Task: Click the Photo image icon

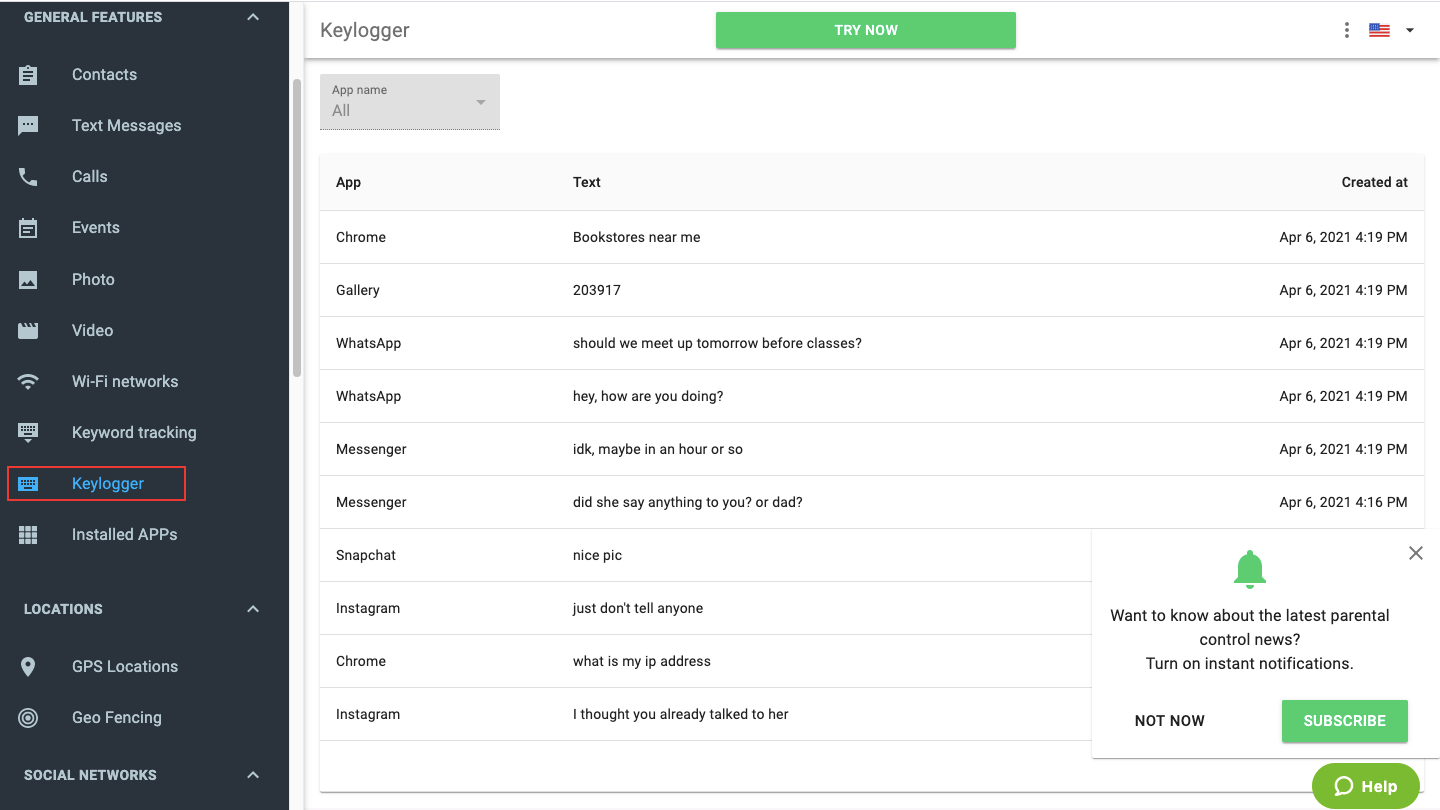Action: point(28,280)
